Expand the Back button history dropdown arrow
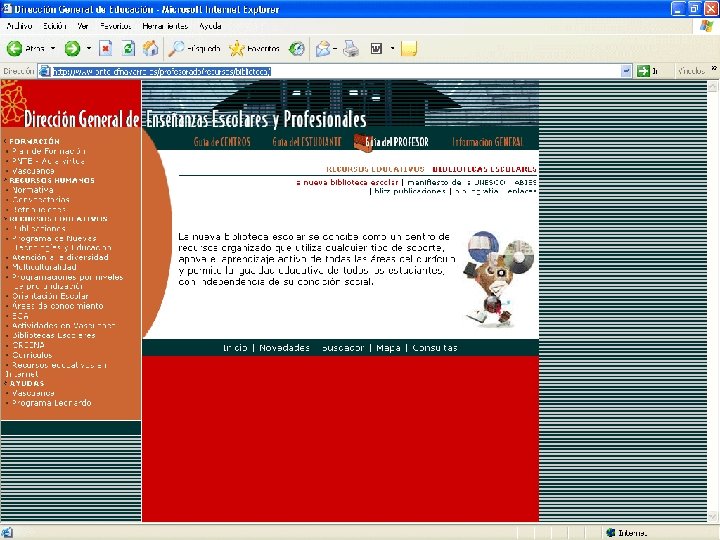Image resolution: width=720 pixels, height=540 pixels. click(53, 48)
